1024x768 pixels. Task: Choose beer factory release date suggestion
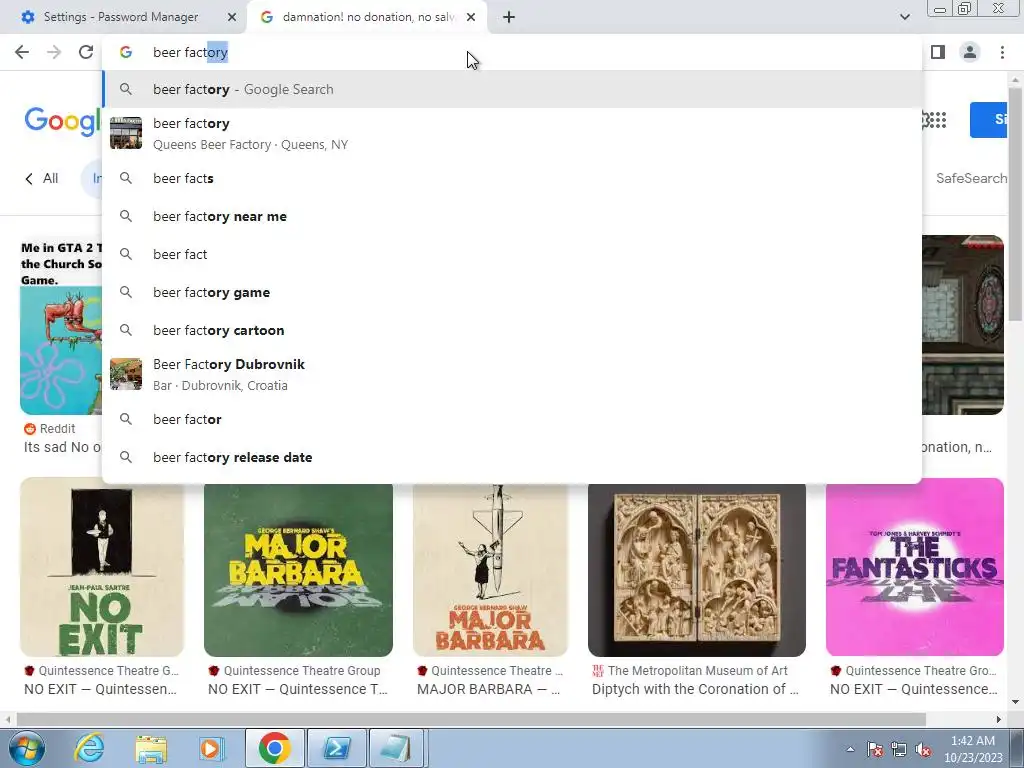pyautogui.click(x=512, y=457)
